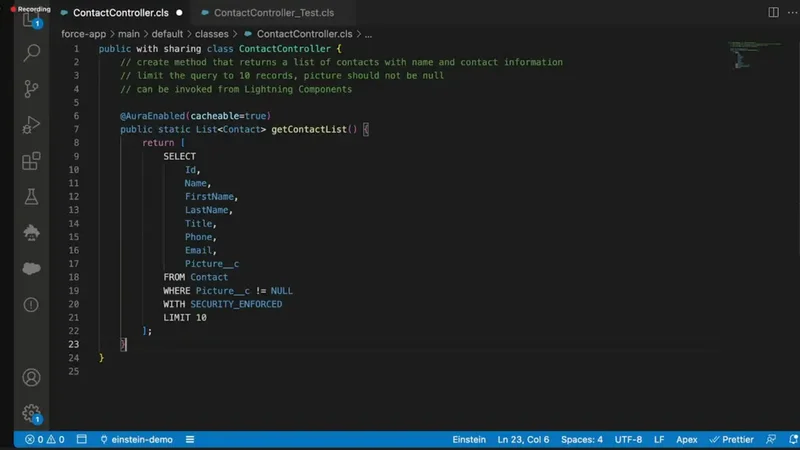Expand the breadcrumb ellipsis after ContactController.cls
Image resolution: width=800 pixels, height=450 pixels.
368,34
